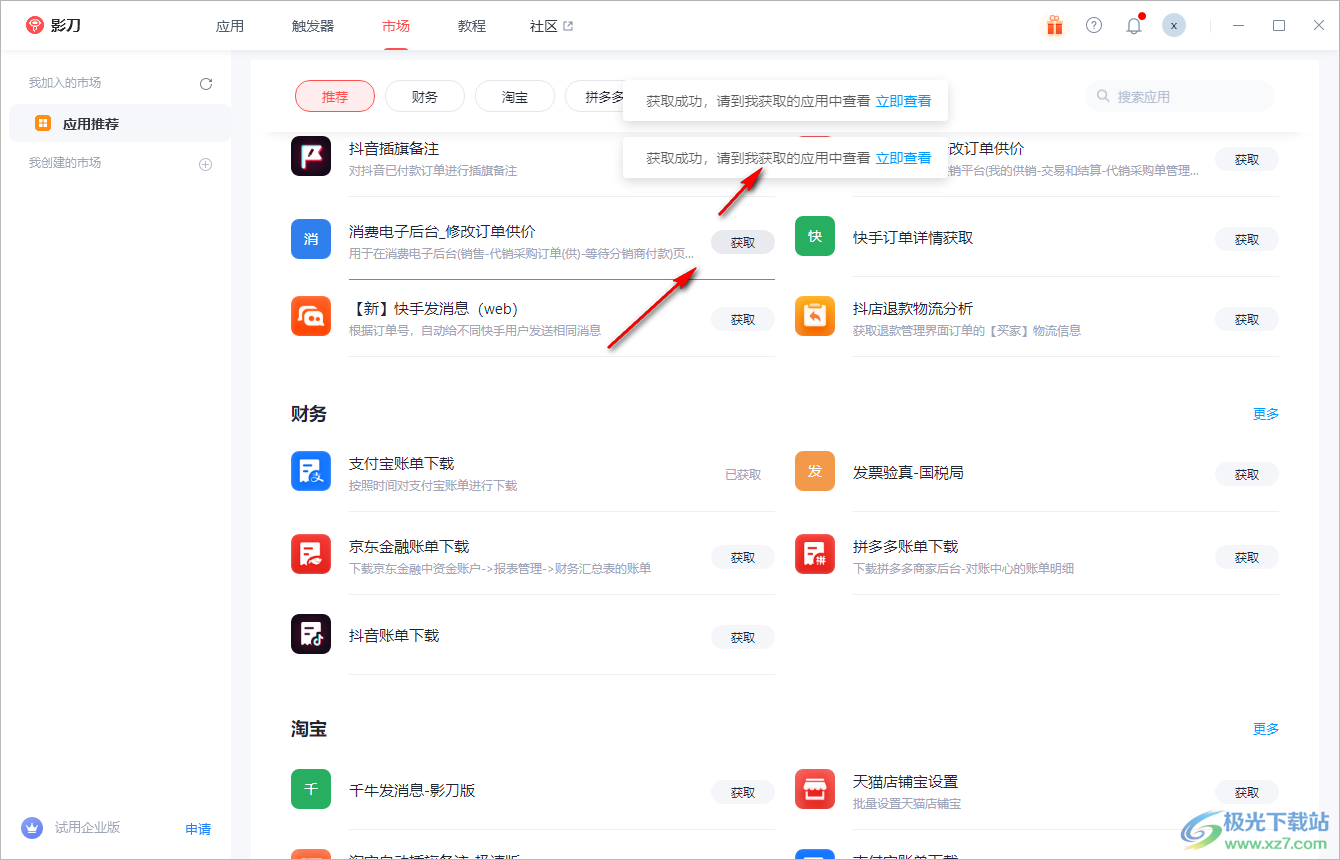Click the 抖音插旗备注 app icon
The width and height of the screenshot is (1340, 860).
(x=311, y=156)
